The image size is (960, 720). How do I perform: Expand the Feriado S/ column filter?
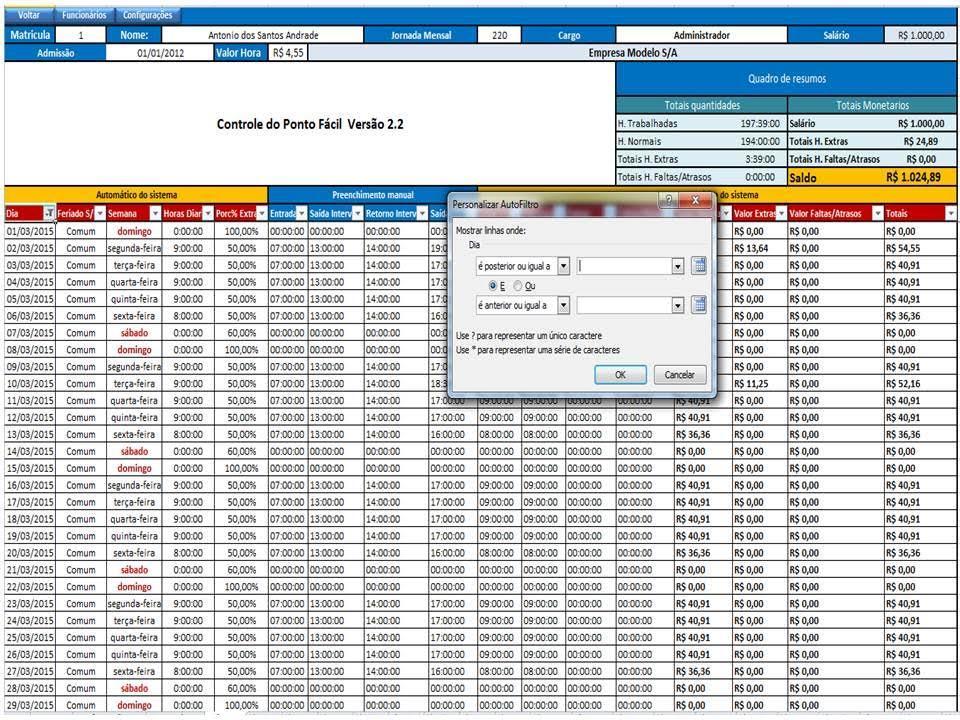100,213
